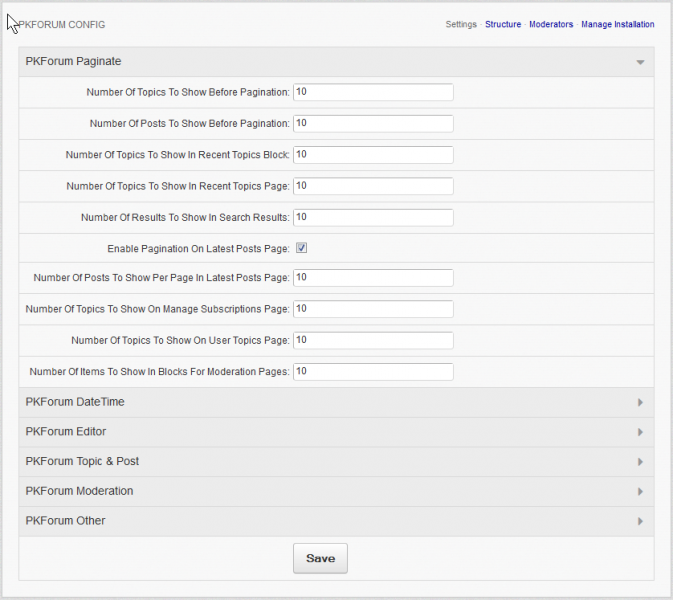Go to Manage Installation link
Screen dimensions: 673x600
pyautogui.click(x=617, y=24)
